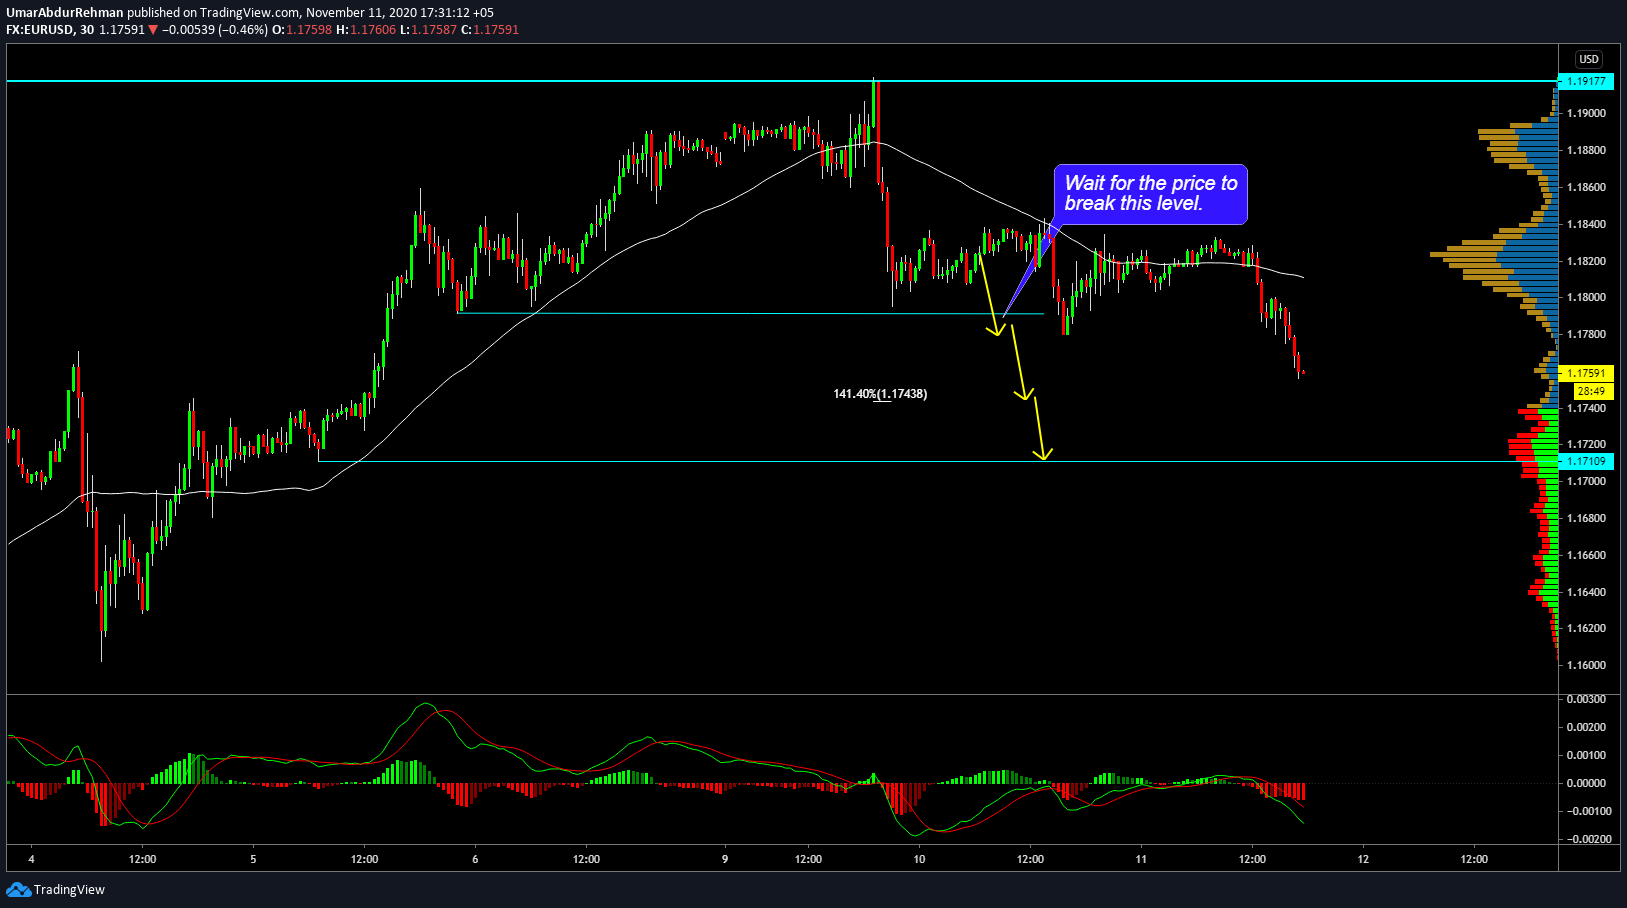Click the 'Wait for the price to break this level.' callout

click(1151, 194)
